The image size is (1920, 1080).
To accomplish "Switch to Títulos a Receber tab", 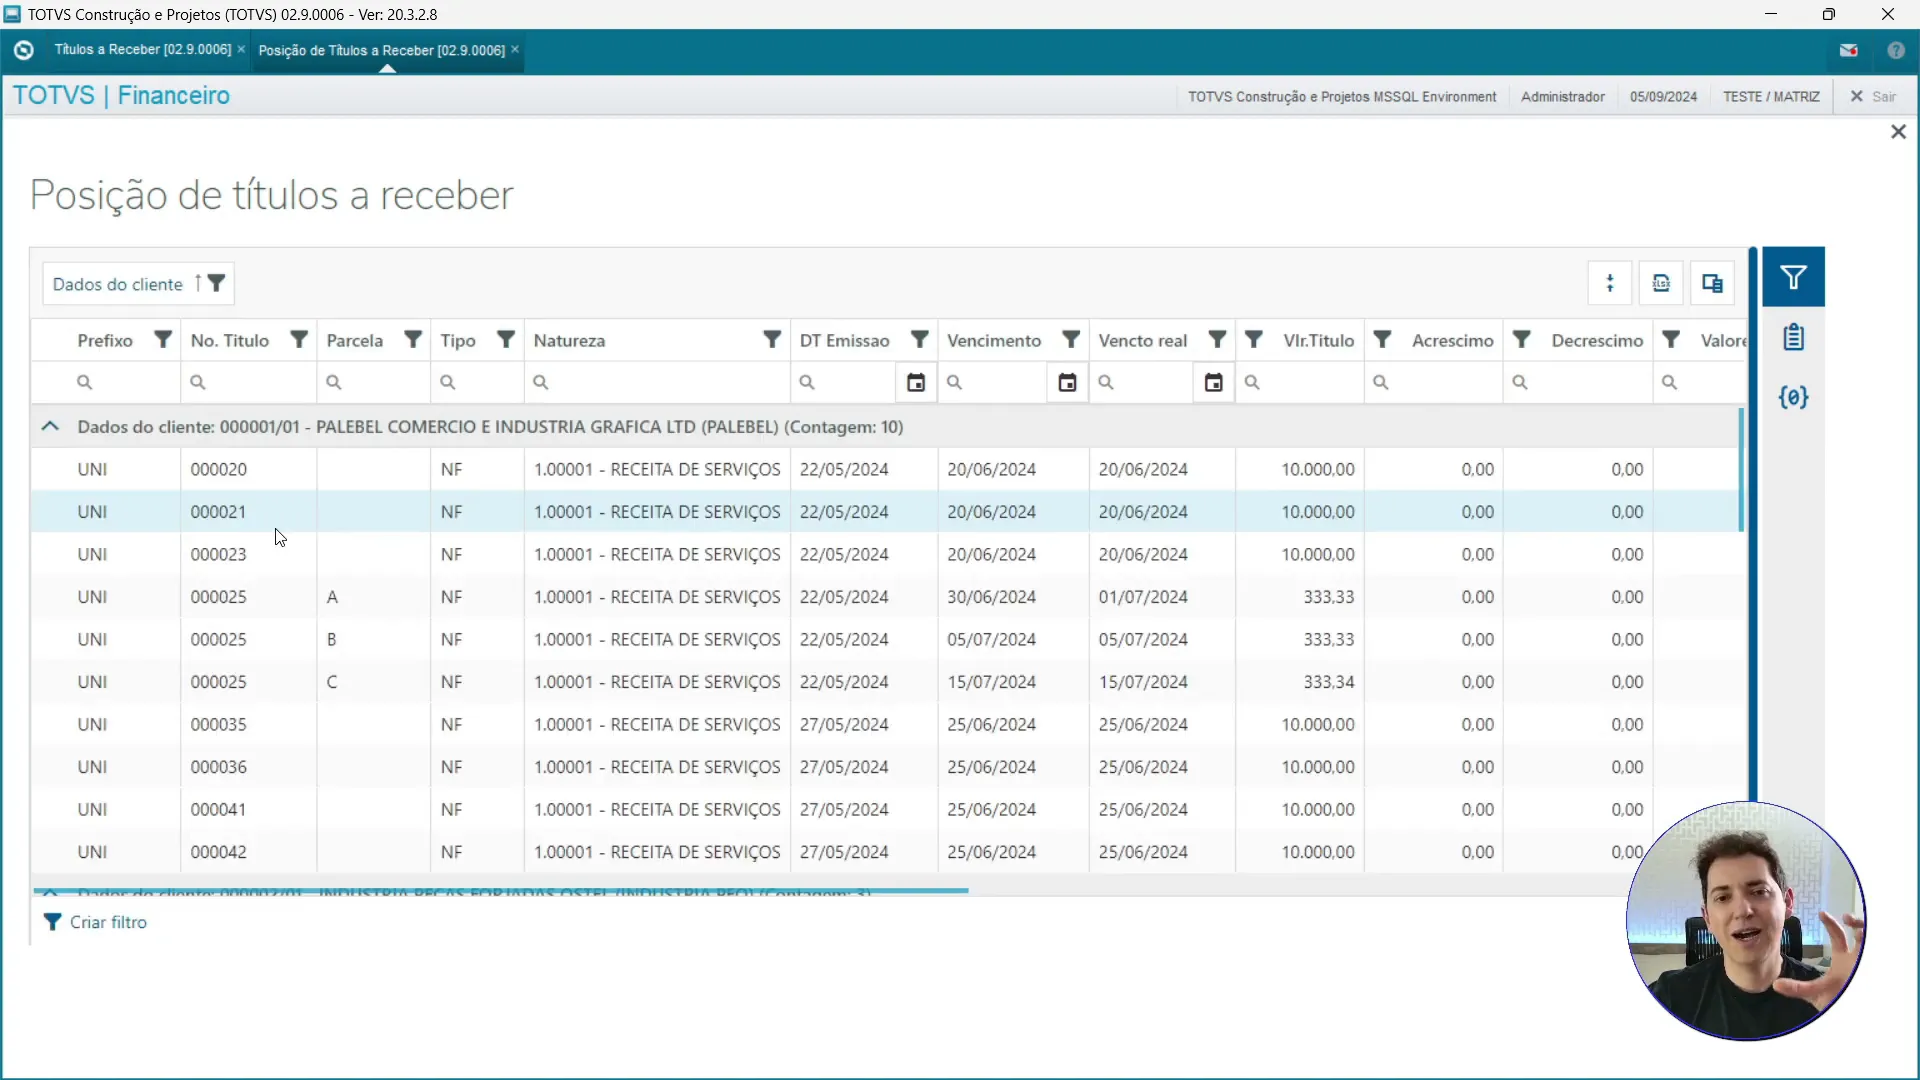I will (140, 50).
